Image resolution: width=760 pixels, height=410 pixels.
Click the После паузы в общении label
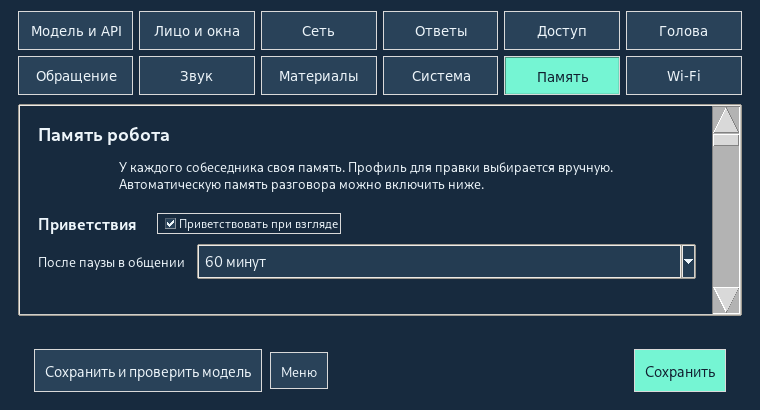[111, 262]
